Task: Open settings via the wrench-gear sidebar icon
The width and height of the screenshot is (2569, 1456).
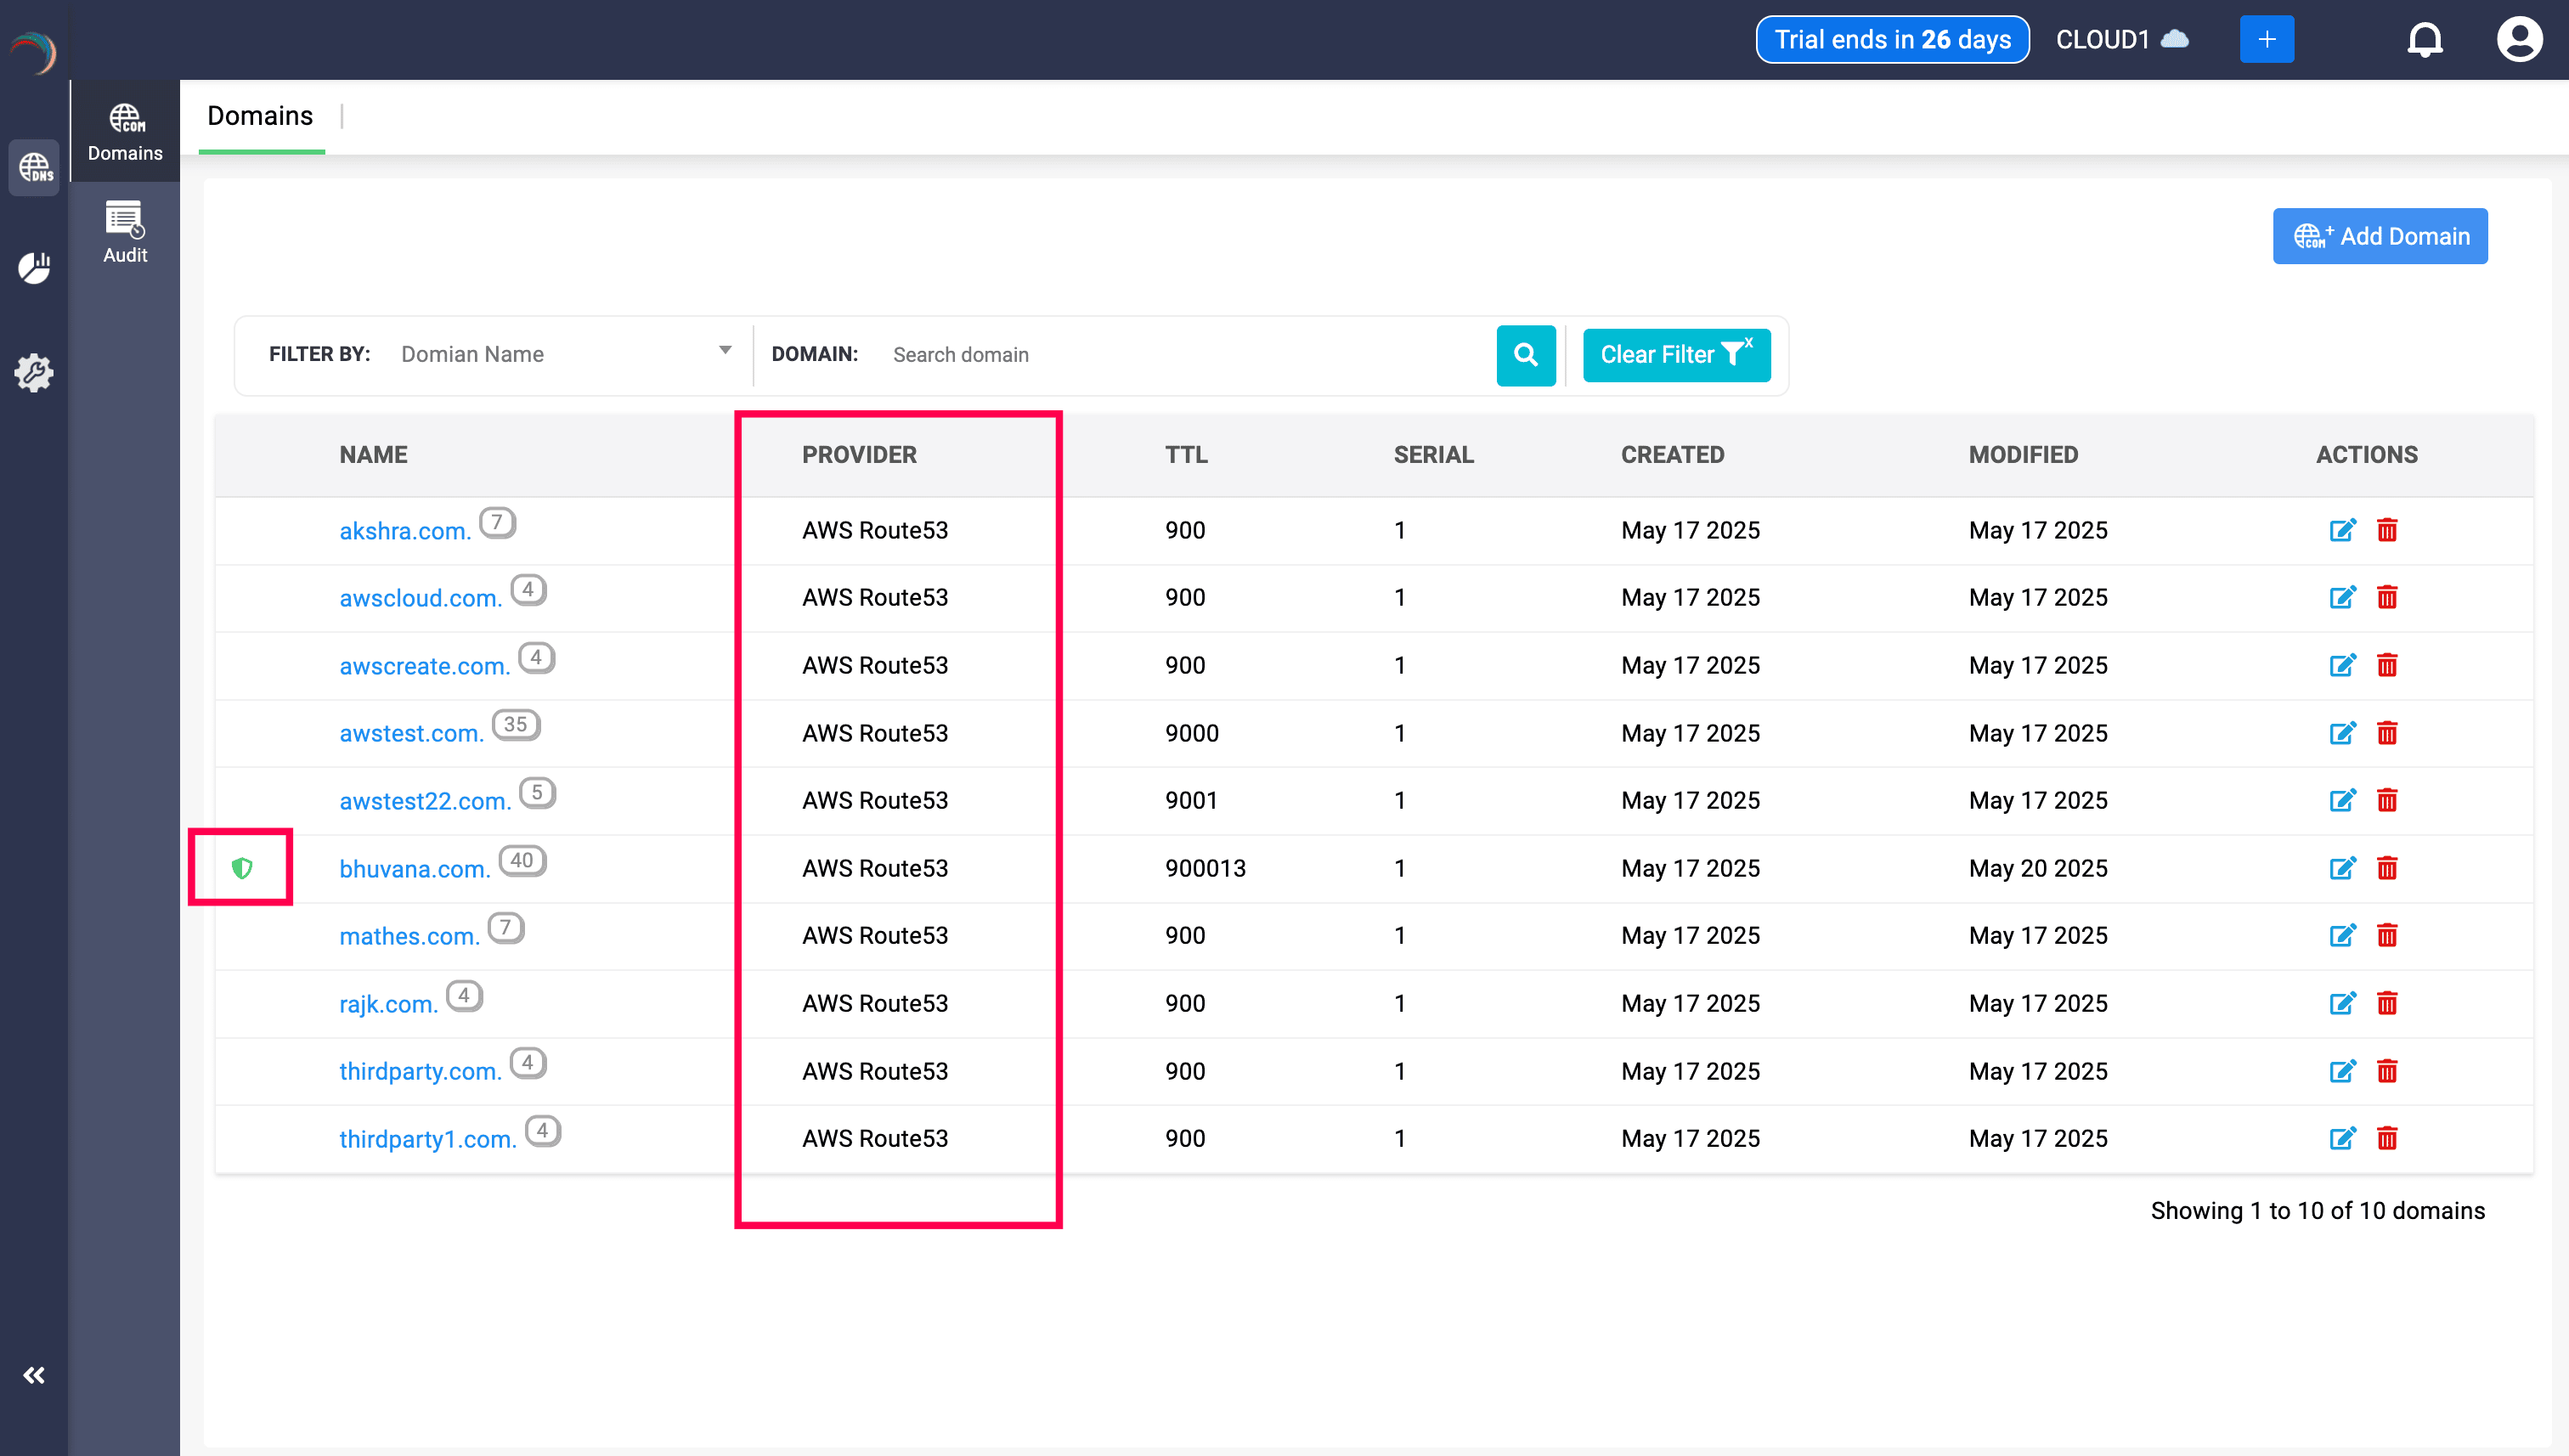Action: point(34,372)
